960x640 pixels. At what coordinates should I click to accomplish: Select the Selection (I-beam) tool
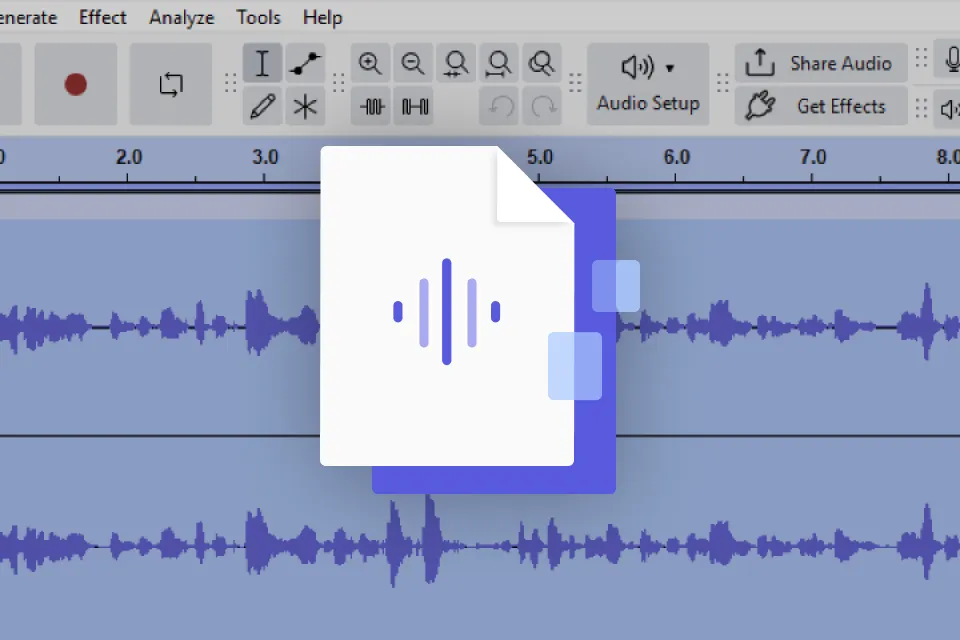pos(262,62)
